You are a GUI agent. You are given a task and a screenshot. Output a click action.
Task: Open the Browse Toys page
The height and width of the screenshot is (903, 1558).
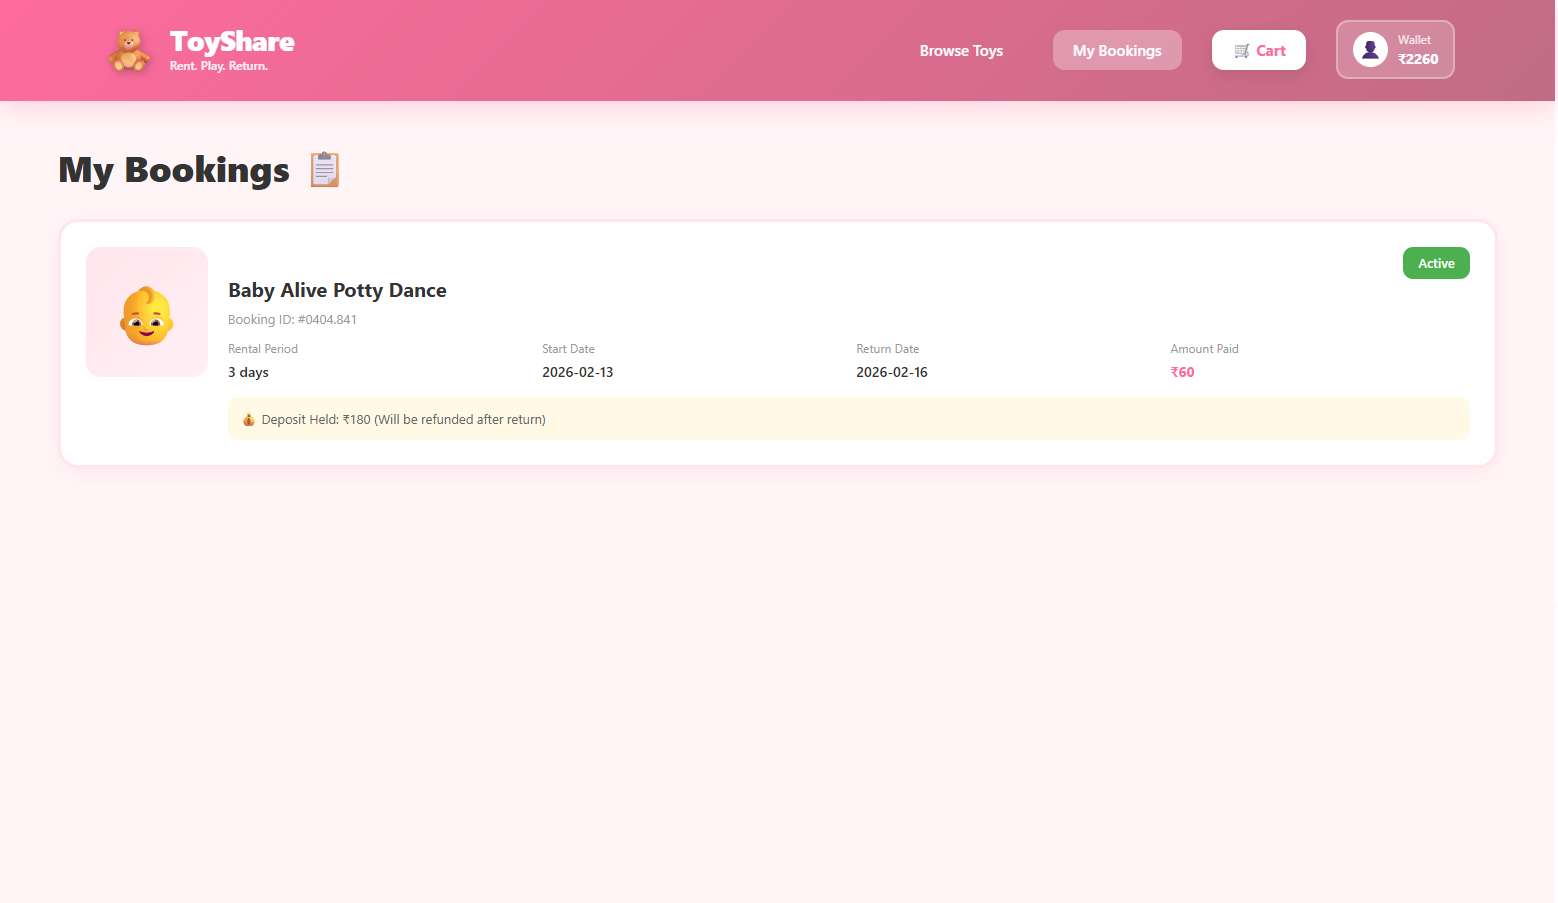[961, 51]
